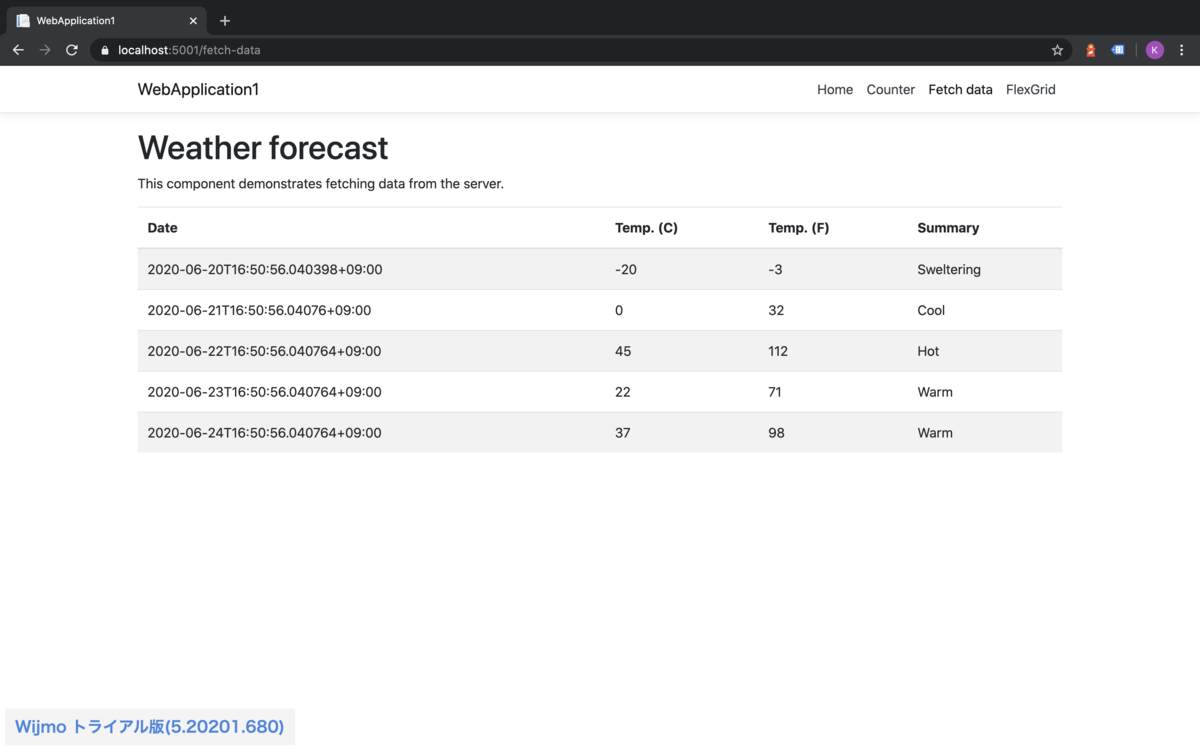Click the 0 Celsius cell
Viewport: 1200px width, 750px height.
[x=681, y=310]
